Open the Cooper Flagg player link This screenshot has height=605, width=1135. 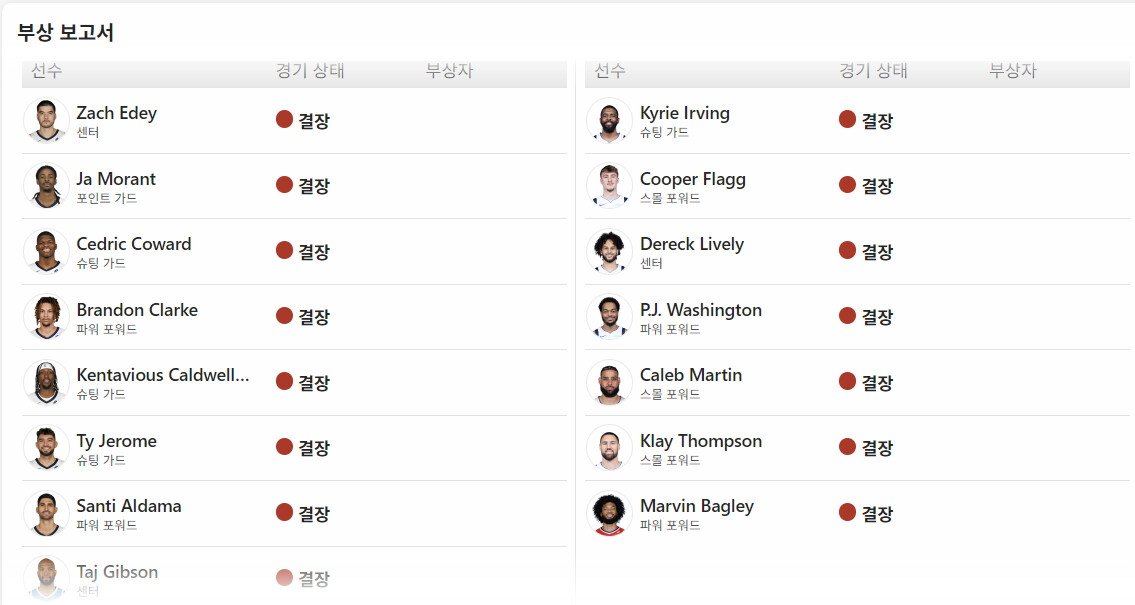(x=692, y=179)
